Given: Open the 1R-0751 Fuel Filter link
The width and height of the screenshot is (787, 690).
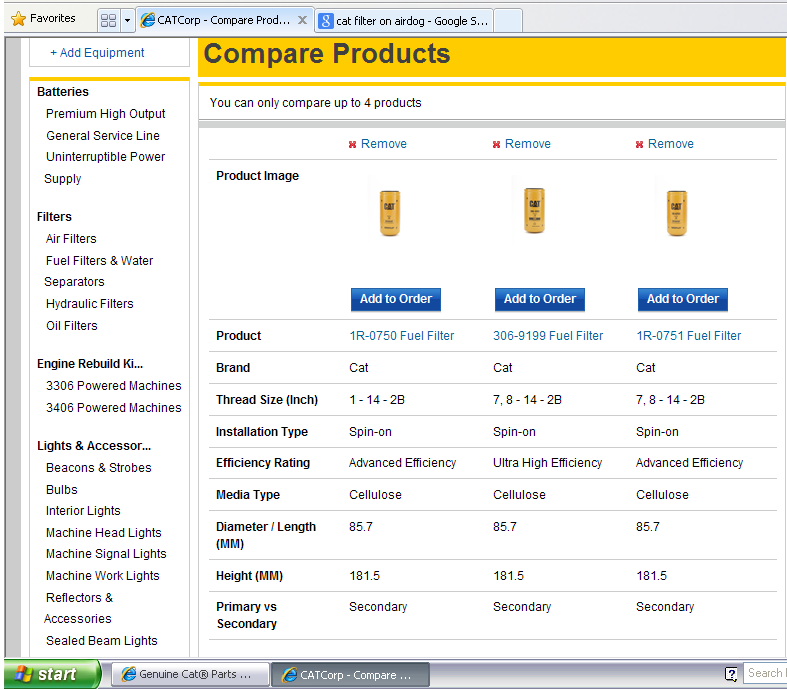Looking at the screenshot, I should pyautogui.click(x=689, y=336).
